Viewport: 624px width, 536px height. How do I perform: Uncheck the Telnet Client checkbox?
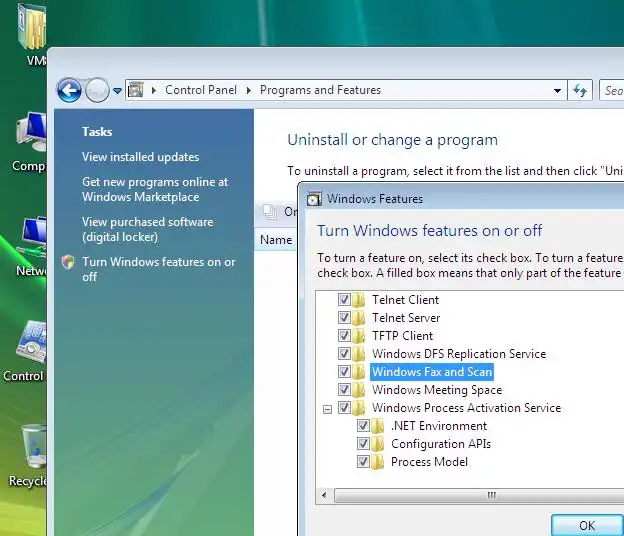click(344, 300)
